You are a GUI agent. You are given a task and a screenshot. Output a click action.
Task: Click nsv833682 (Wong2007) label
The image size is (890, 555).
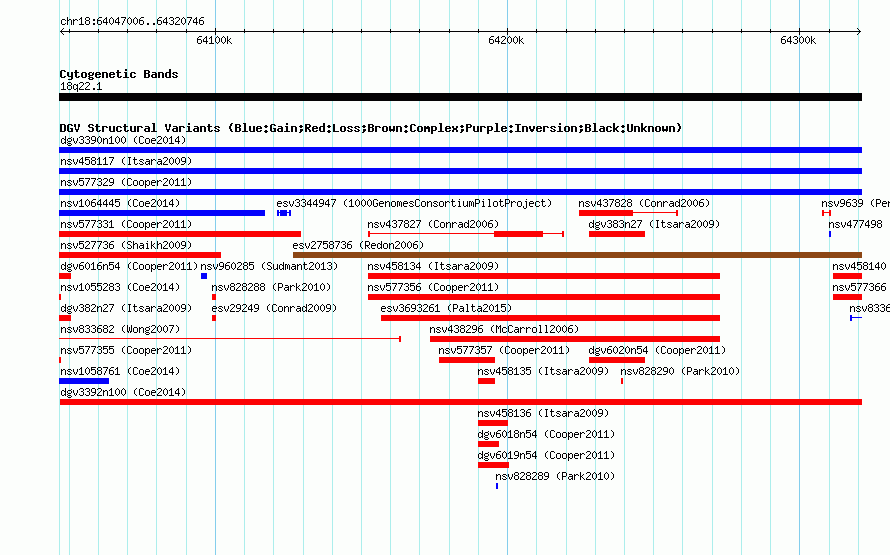[x=120, y=329]
